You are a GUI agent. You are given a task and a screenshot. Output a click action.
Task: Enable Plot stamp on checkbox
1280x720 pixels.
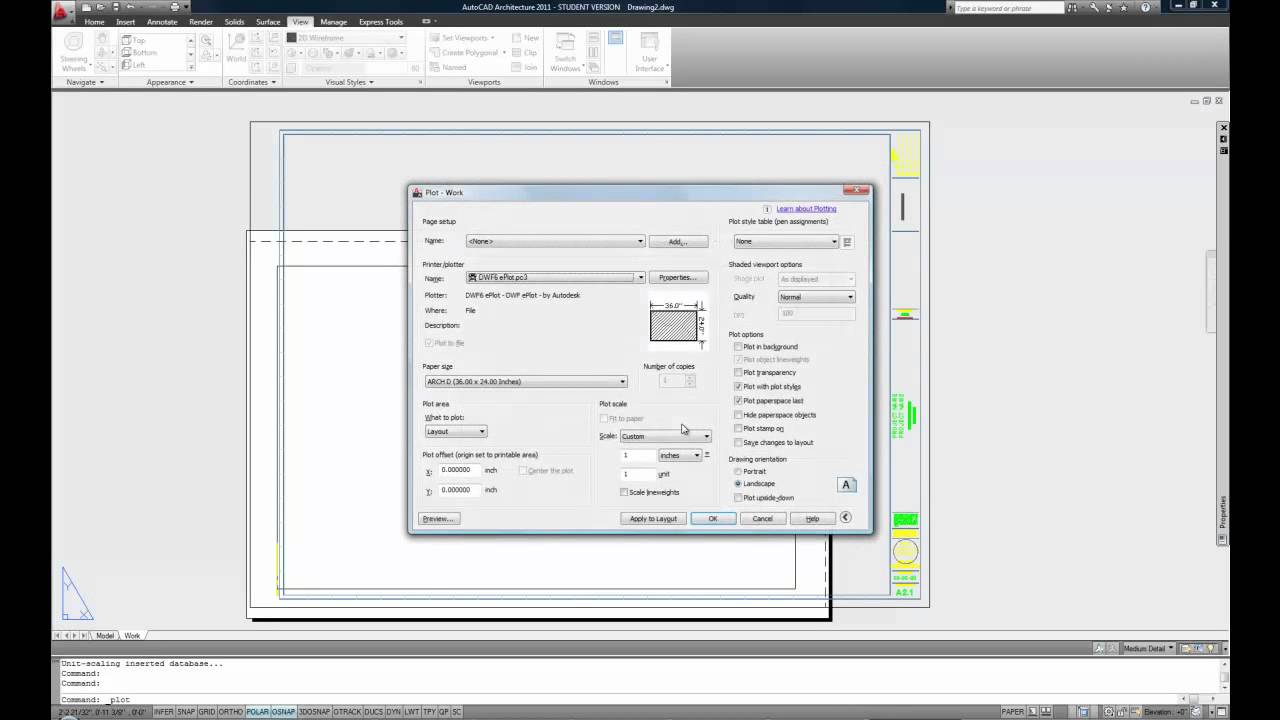coord(738,429)
